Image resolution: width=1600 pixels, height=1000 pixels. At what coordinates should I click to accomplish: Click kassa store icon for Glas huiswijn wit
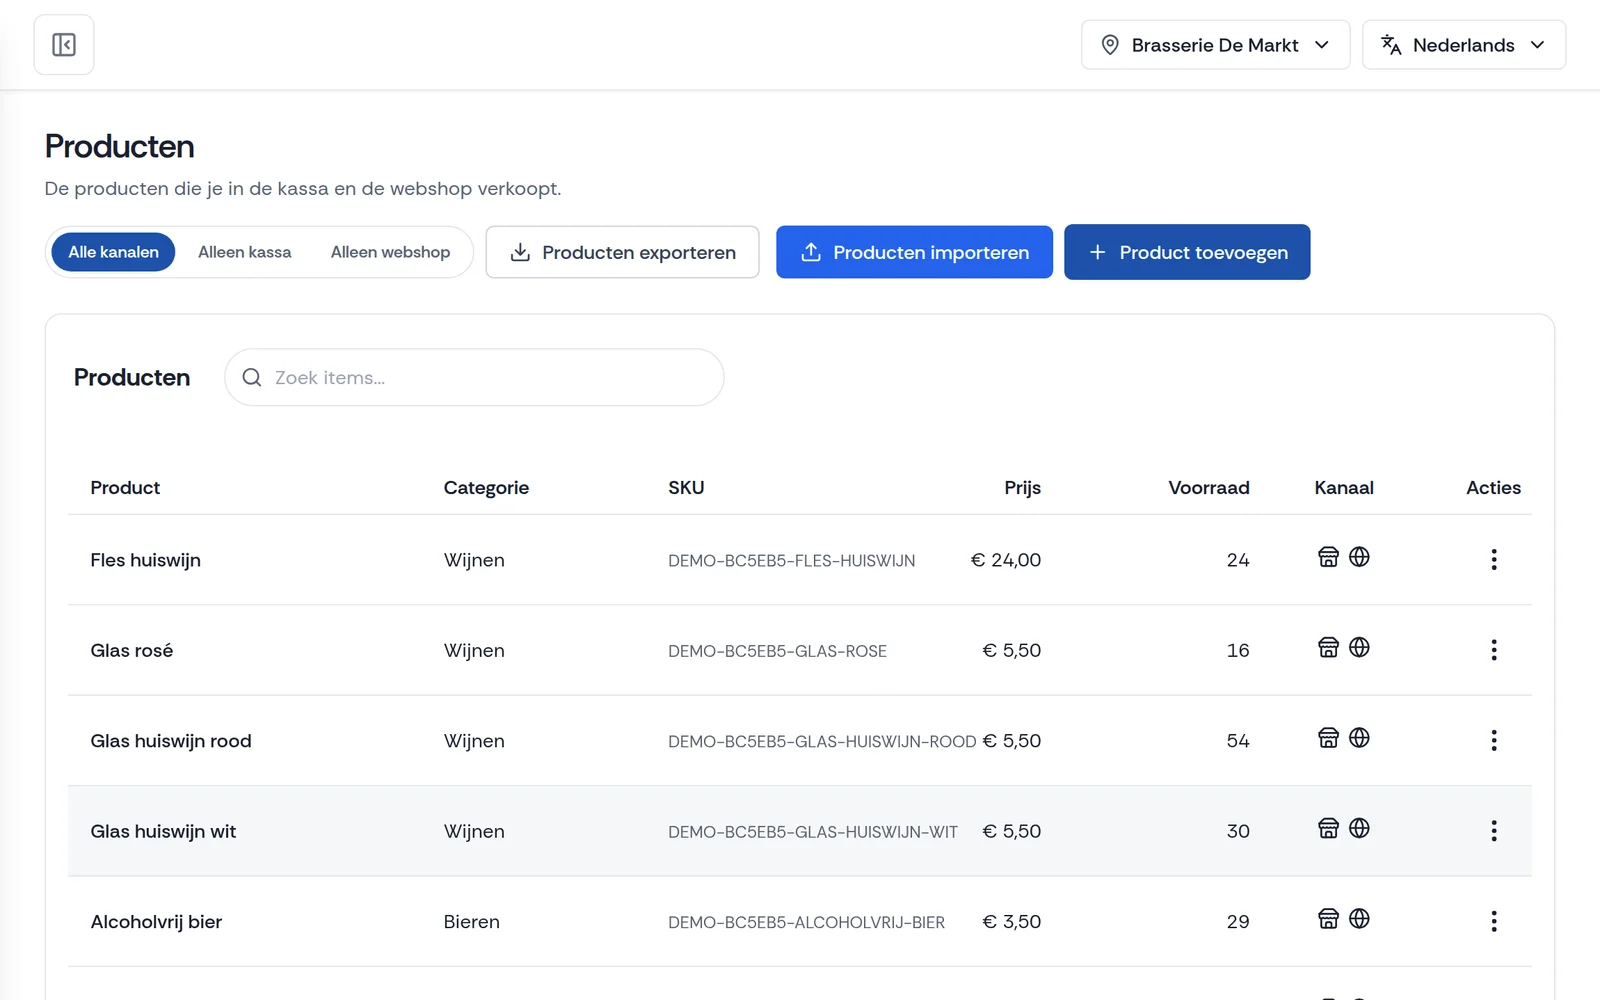point(1328,828)
